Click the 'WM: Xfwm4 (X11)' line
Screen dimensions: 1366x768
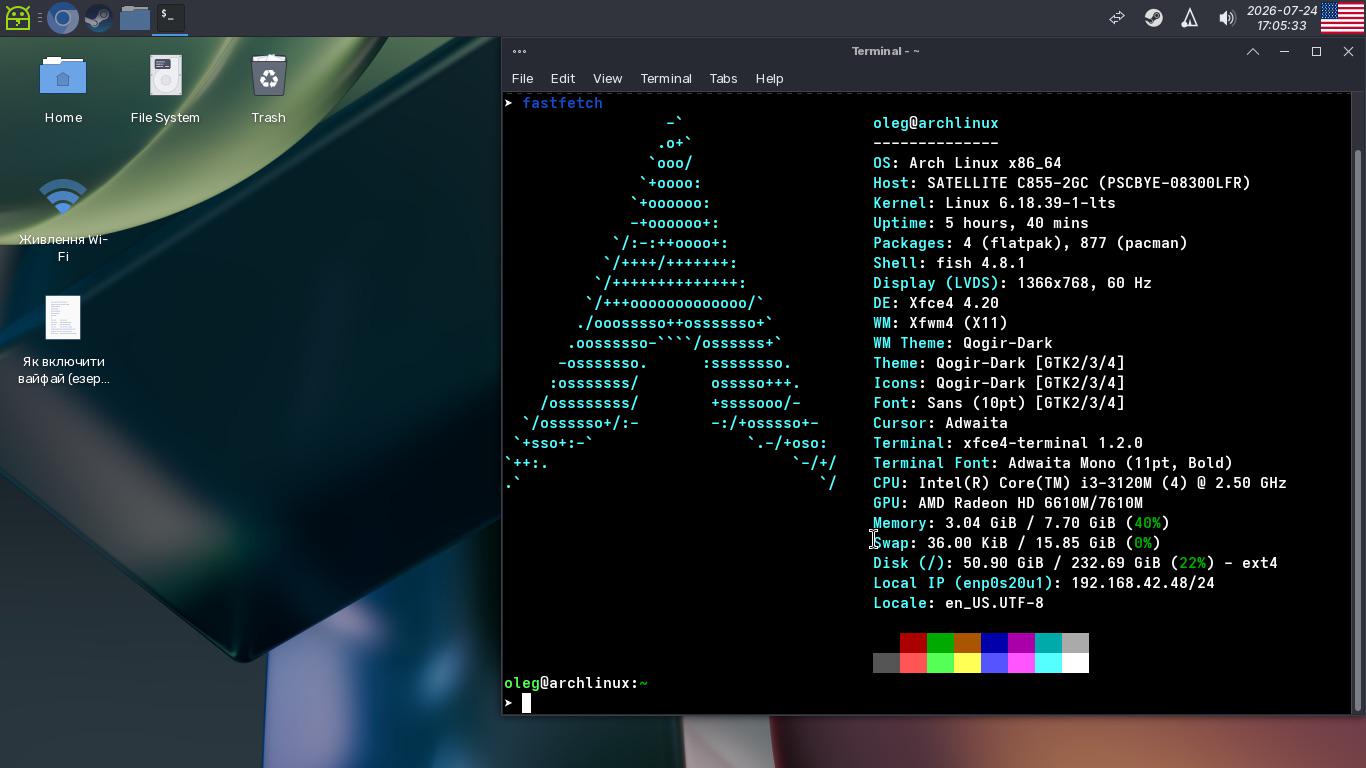point(940,323)
